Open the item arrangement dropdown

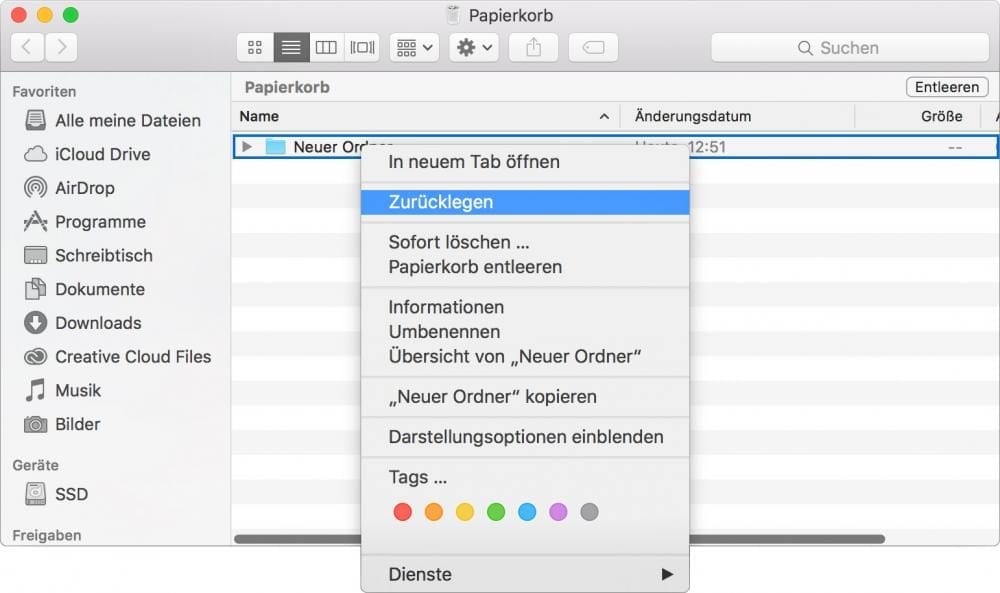coord(413,47)
